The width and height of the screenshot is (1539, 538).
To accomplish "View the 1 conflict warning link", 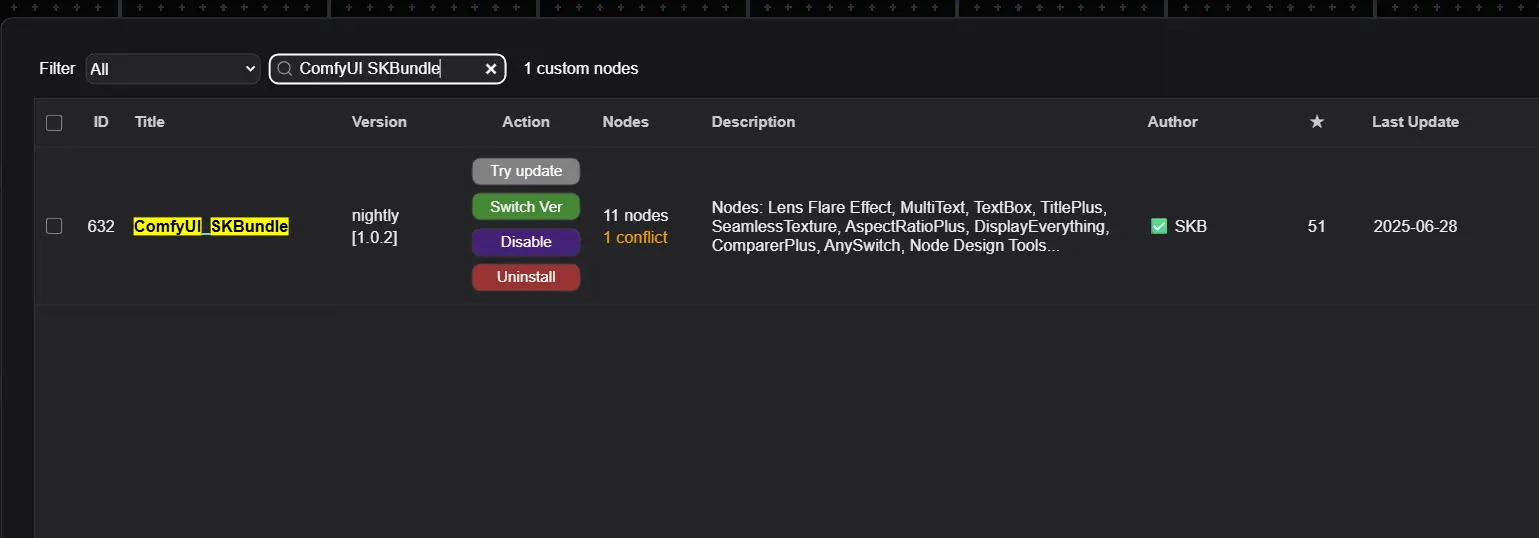I will click(x=635, y=238).
